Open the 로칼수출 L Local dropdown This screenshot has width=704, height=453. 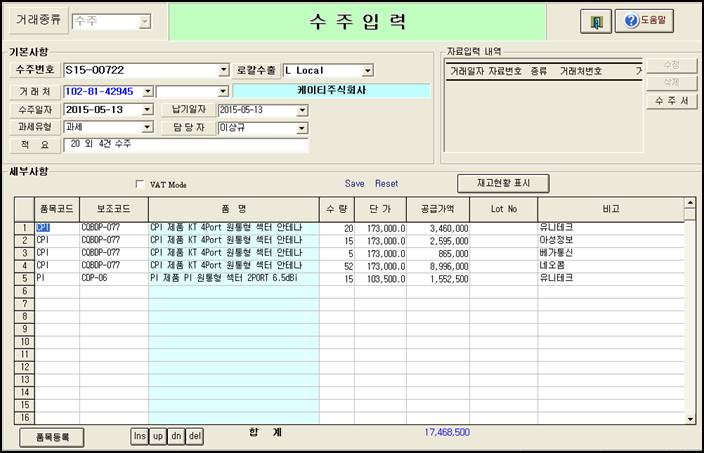(368, 71)
